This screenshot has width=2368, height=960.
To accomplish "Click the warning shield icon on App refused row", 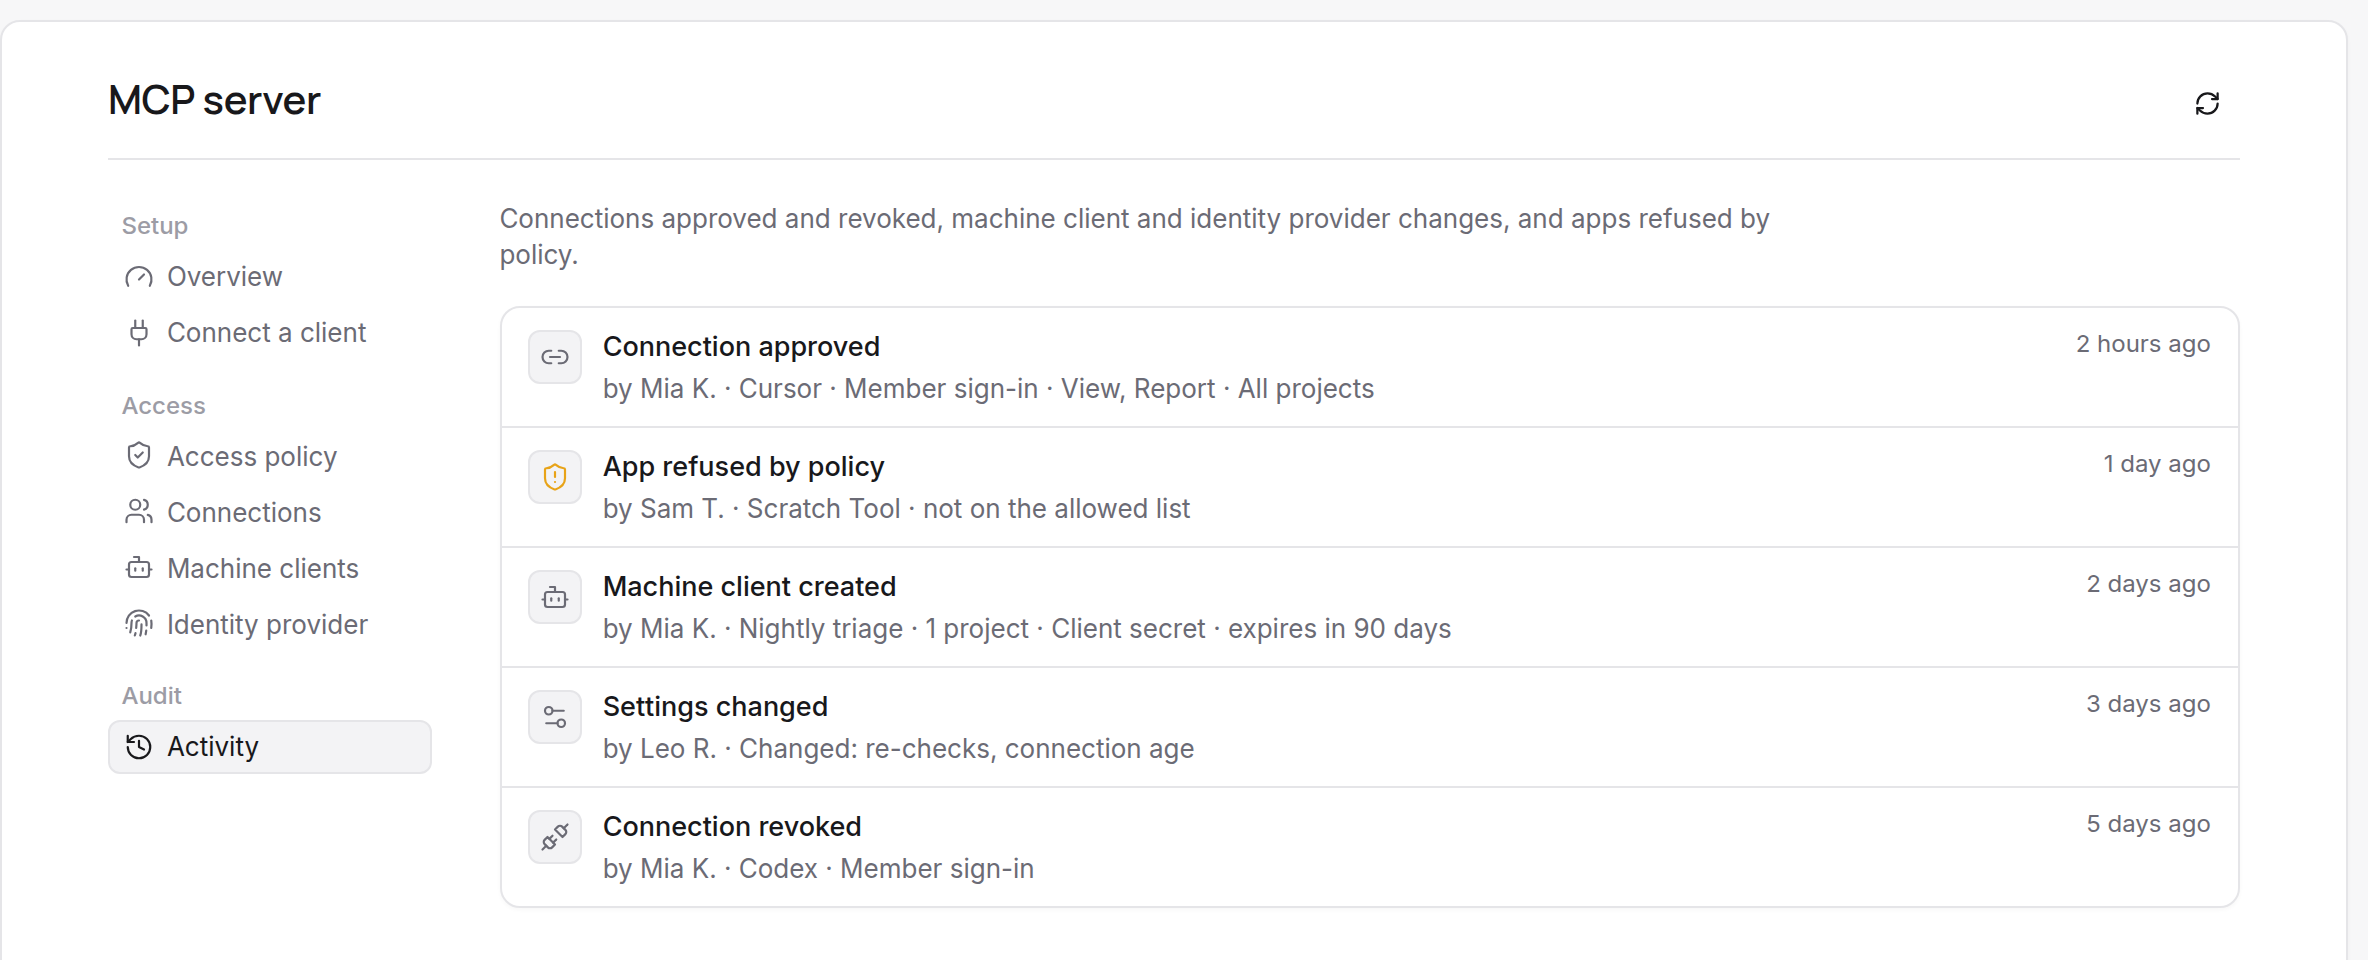I will (x=555, y=477).
